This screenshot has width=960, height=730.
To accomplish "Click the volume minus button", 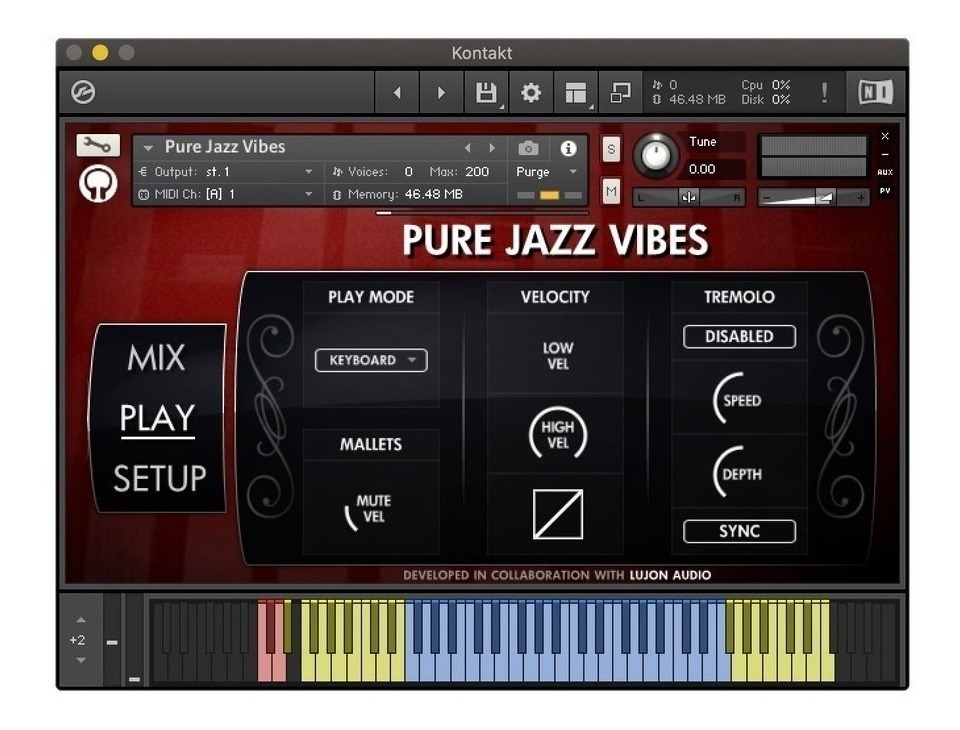I will coord(767,198).
